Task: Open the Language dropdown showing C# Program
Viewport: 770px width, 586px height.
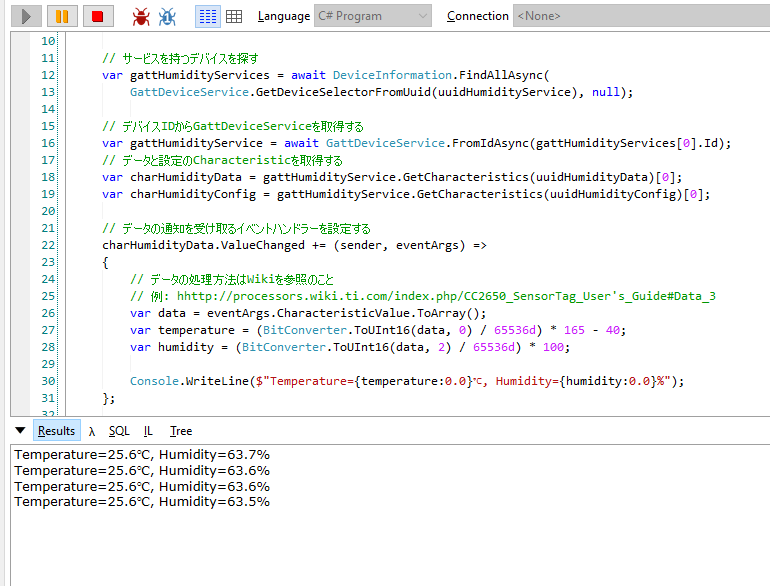Action: (373, 16)
